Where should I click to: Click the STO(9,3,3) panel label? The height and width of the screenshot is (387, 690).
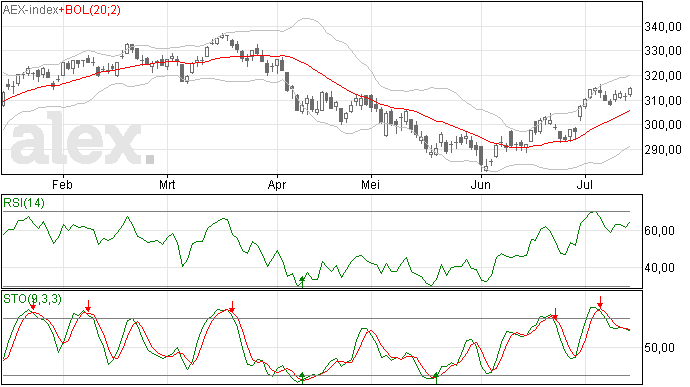[32, 299]
